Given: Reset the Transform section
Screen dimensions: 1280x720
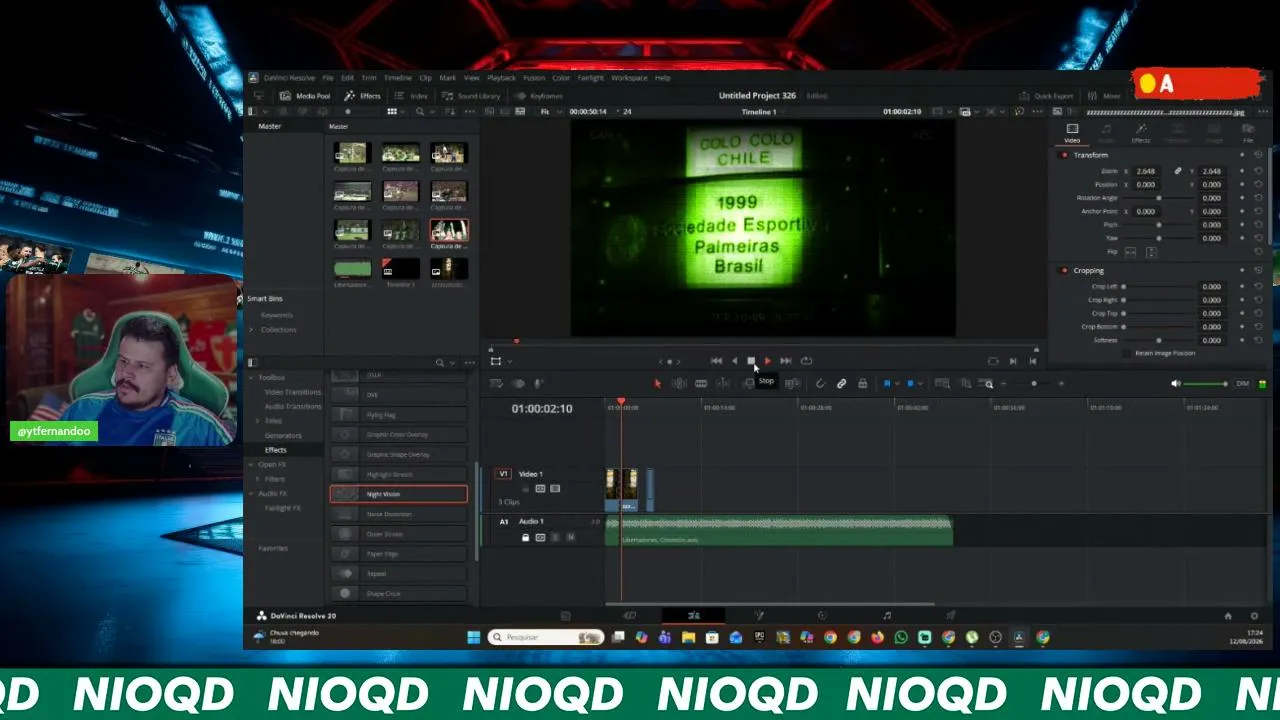Looking at the screenshot, I should coord(1258,155).
